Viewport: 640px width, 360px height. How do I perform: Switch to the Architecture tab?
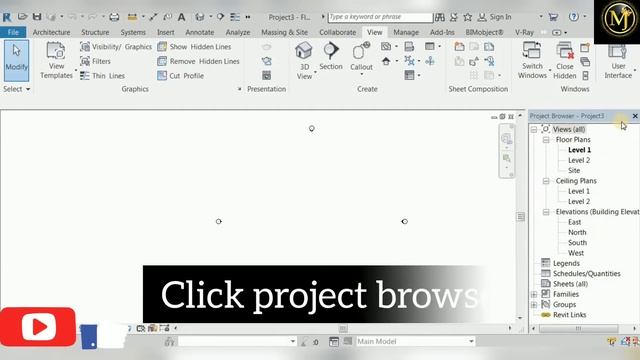(51, 32)
